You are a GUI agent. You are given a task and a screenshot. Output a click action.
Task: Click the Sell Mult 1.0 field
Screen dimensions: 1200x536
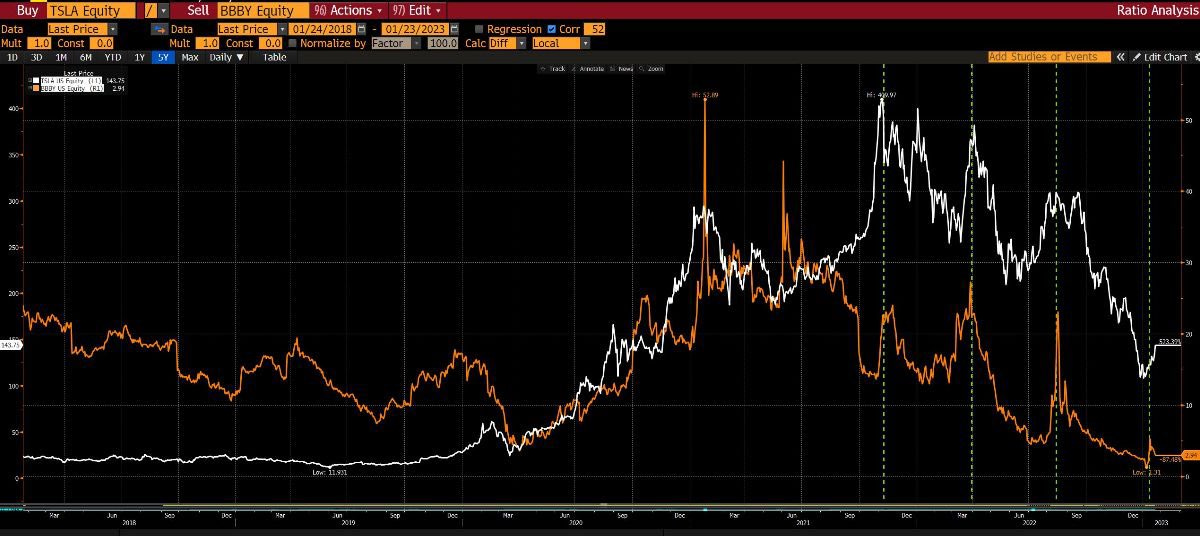tap(208, 43)
